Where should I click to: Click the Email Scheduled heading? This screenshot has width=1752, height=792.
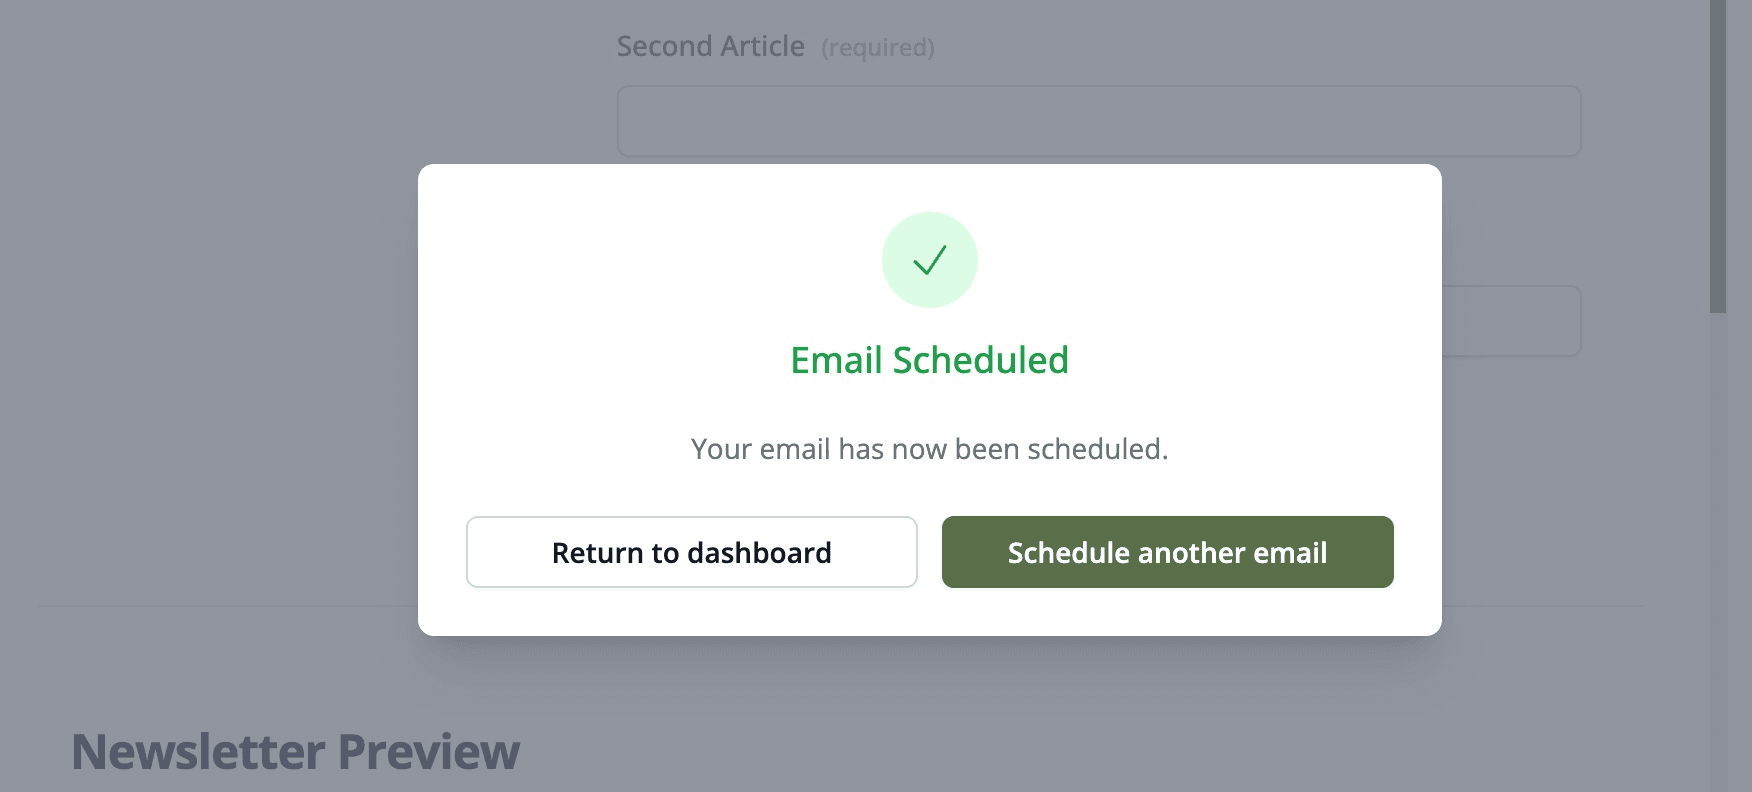929,360
